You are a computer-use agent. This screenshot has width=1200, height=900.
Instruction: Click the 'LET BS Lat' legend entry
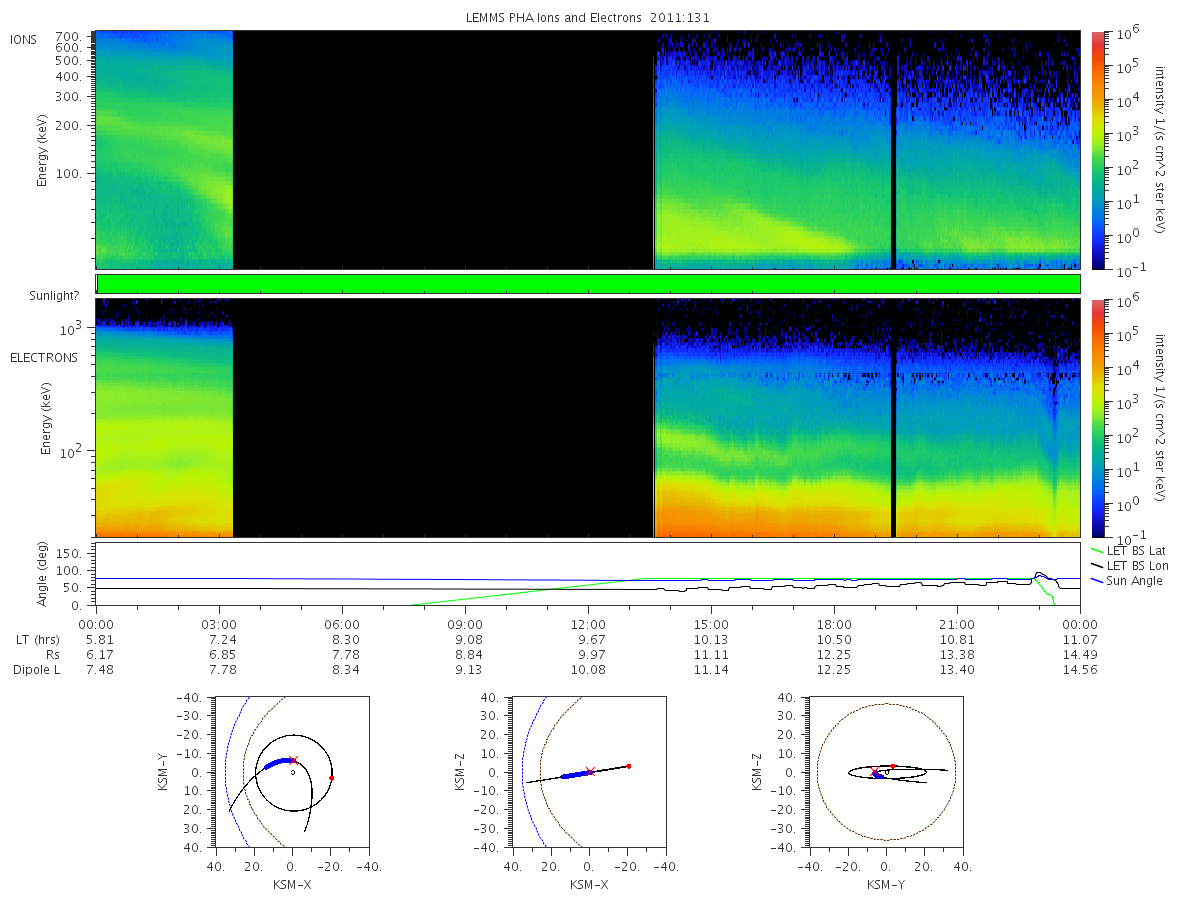tap(1135, 551)
